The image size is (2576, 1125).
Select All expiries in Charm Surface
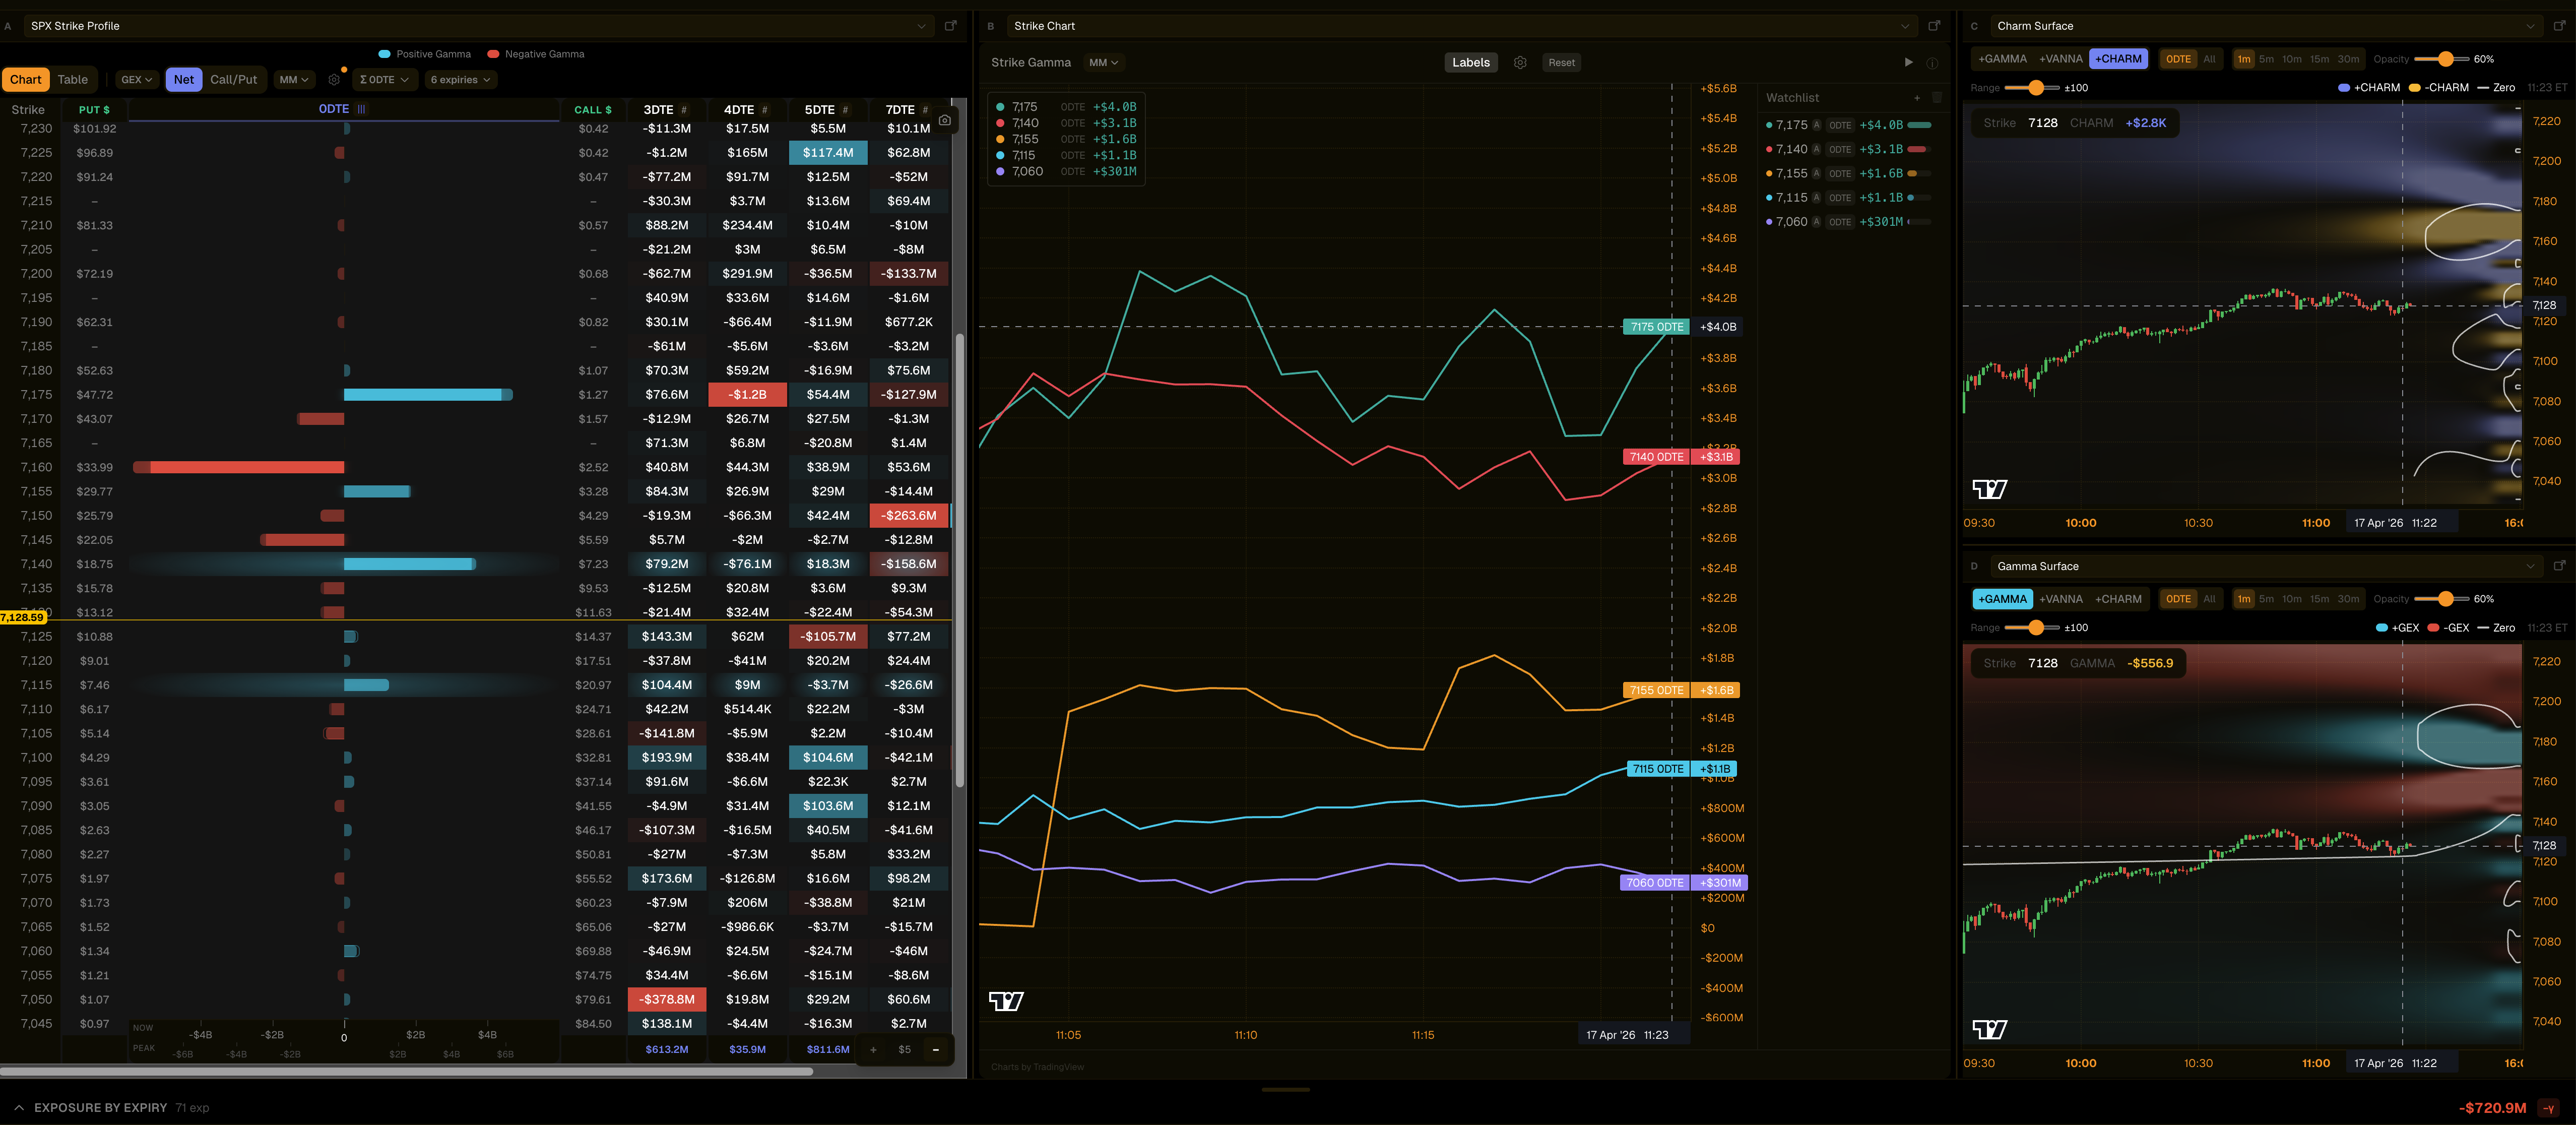pyautogui.click(x=2209, y=59)
